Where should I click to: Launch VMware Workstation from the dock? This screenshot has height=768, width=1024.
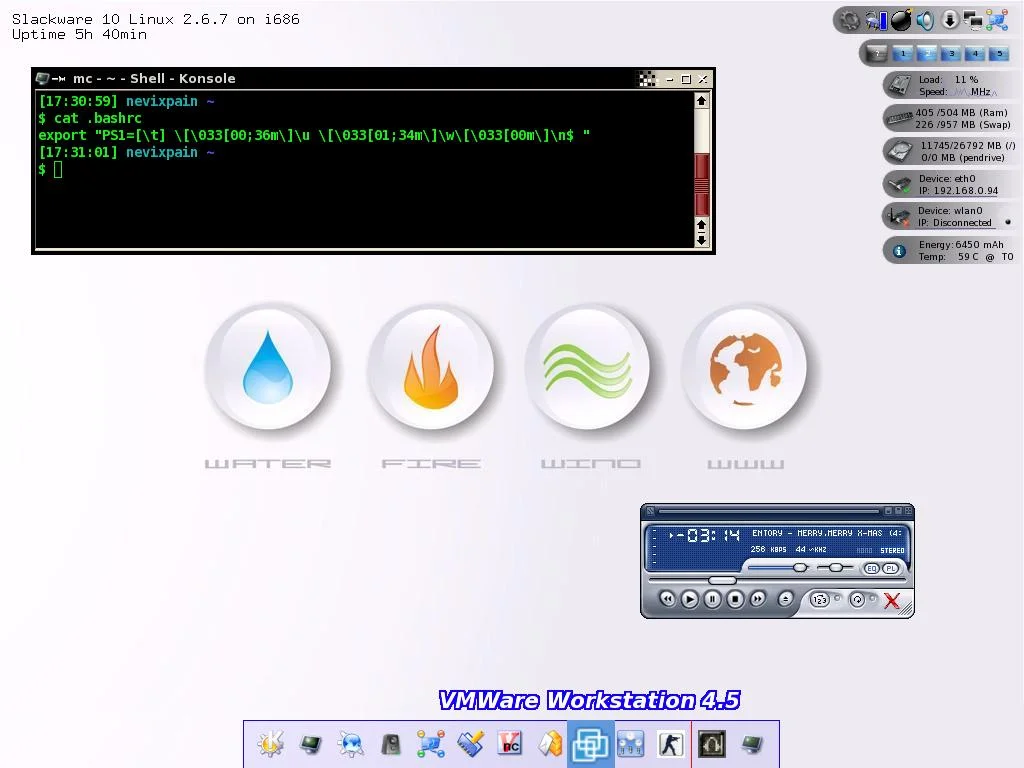pos(590,744)
